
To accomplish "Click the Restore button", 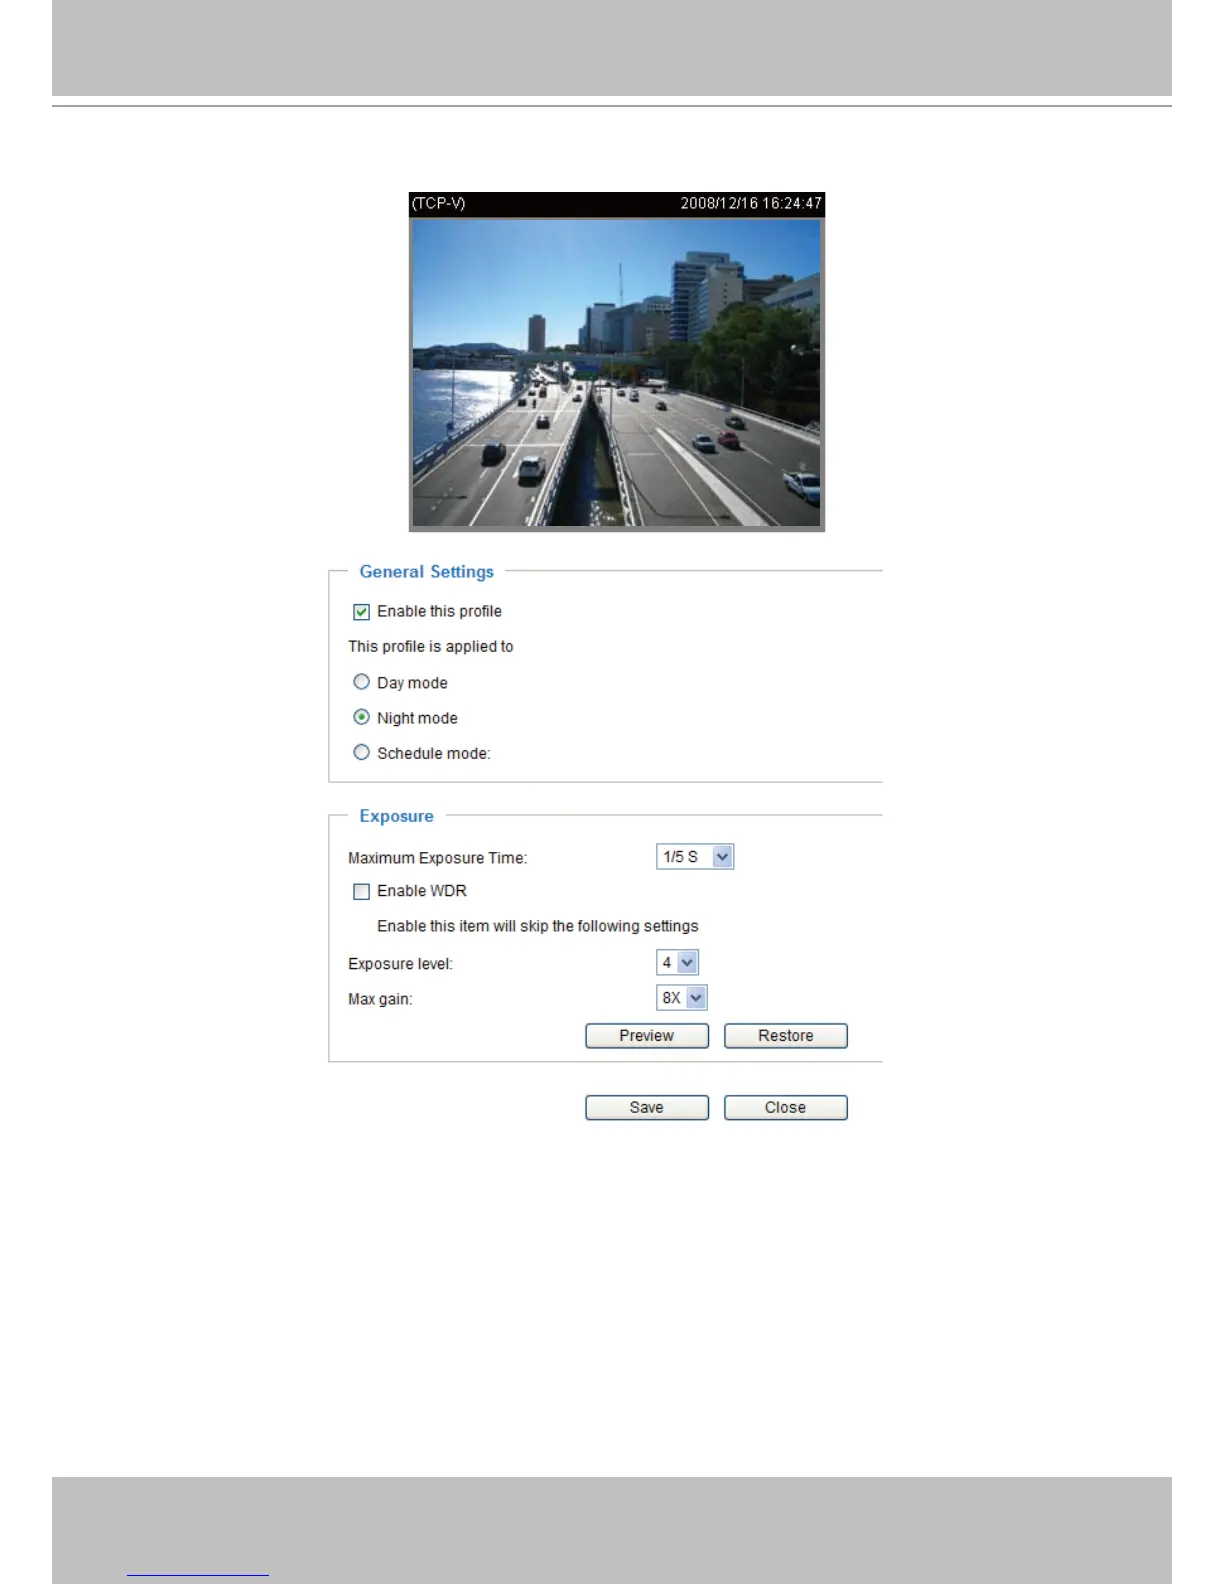I will tap(786, 1036).
